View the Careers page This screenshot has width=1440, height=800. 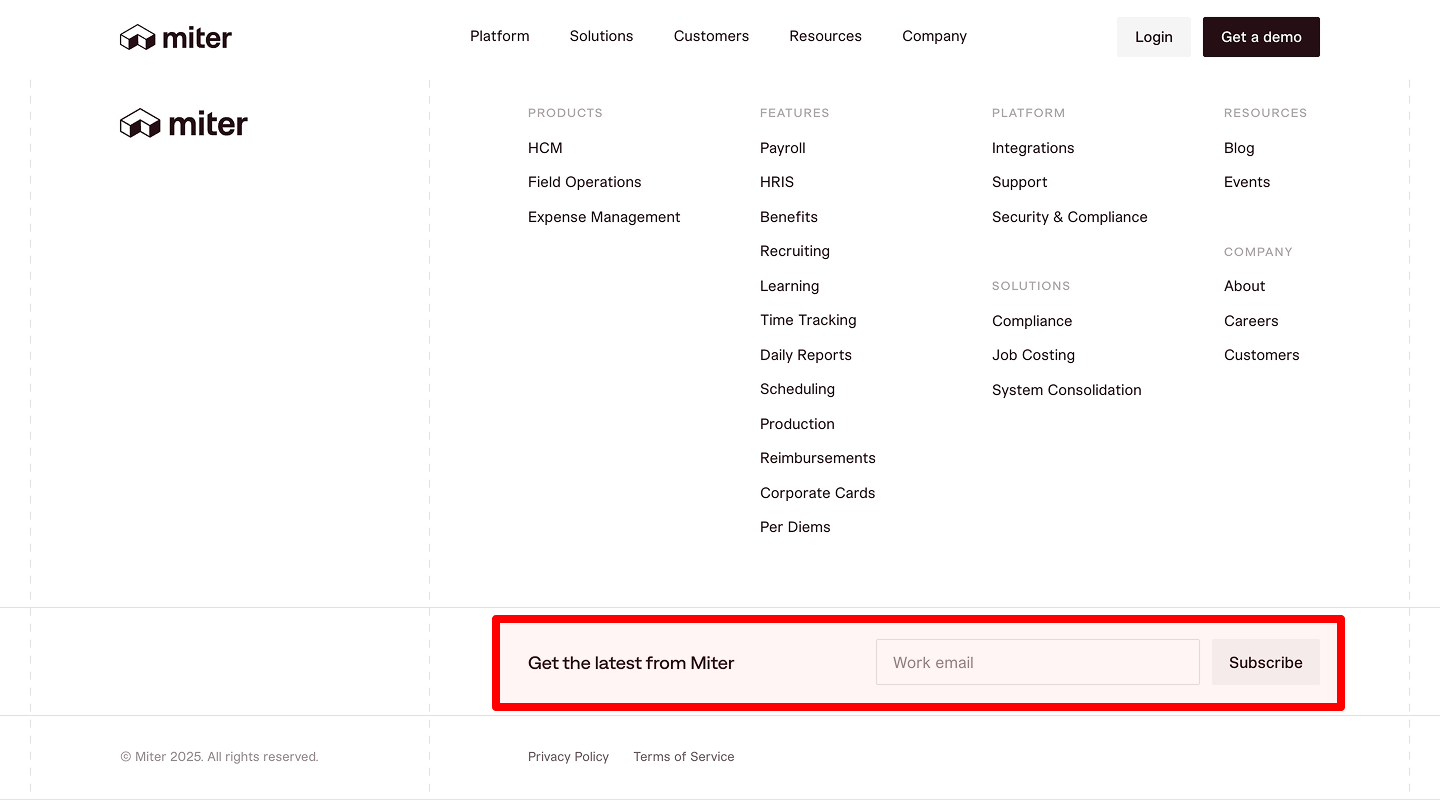pos(1251,320)
